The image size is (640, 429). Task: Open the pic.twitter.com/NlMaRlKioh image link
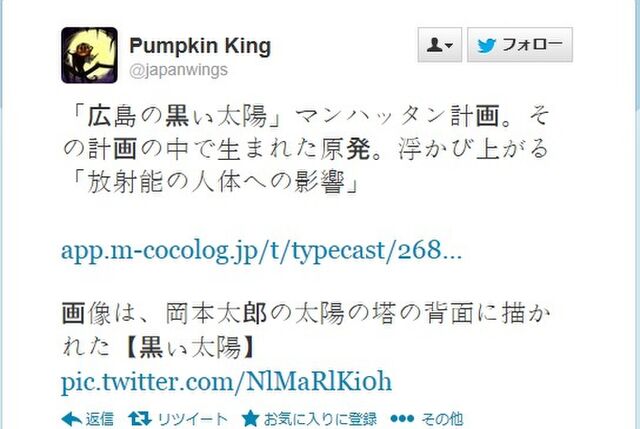pyautogui.click(x=226, y=381)
